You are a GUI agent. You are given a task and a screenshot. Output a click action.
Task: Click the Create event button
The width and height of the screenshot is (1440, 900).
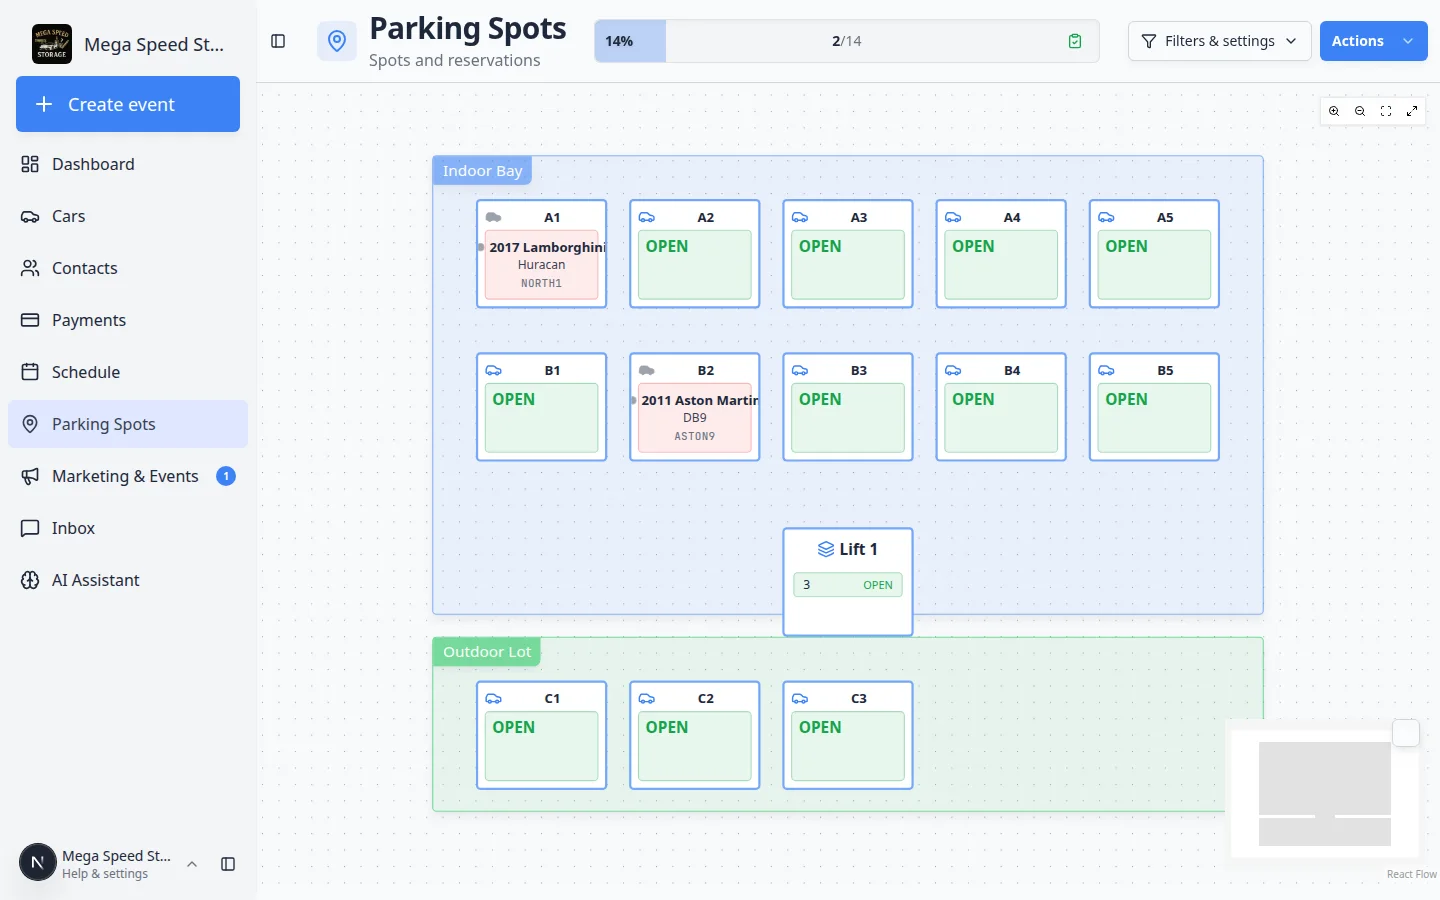[x=128, y=104]
